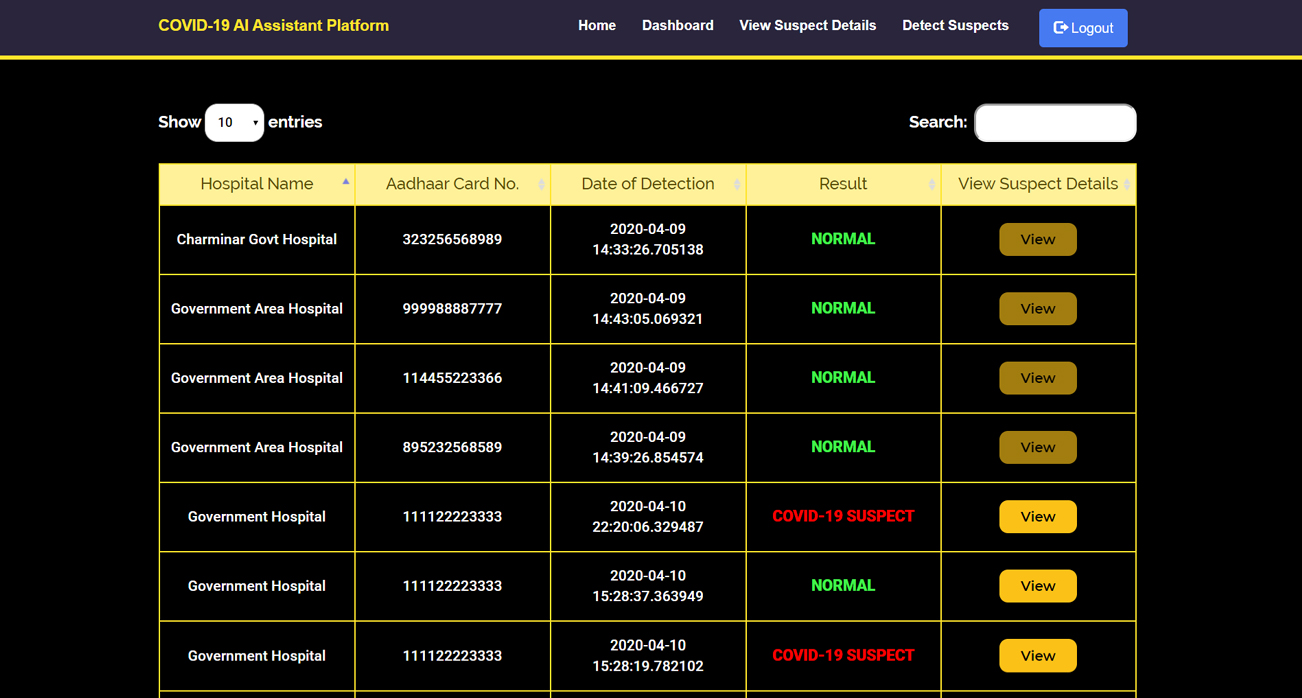This screenshot has height=698, width=1302.
Task: Navigate to Detect Suspects page
Action: pyautogui.click(x=955, y=26)
